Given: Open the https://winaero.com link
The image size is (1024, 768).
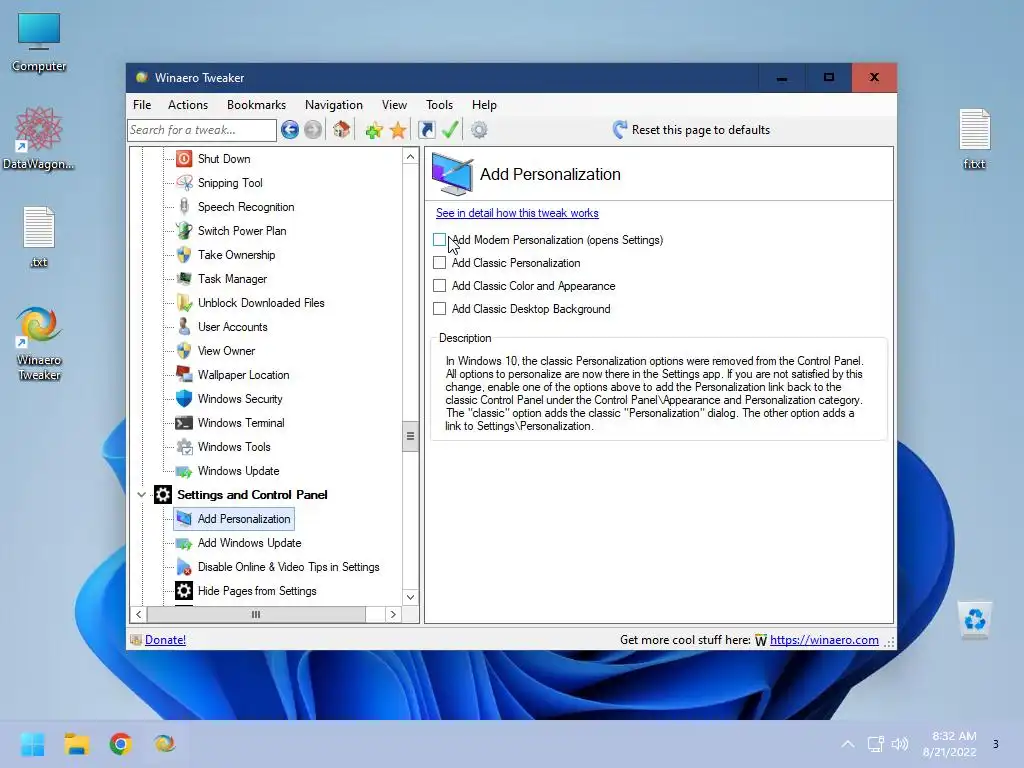Looking at the screenshot, I should pos(824,640).
